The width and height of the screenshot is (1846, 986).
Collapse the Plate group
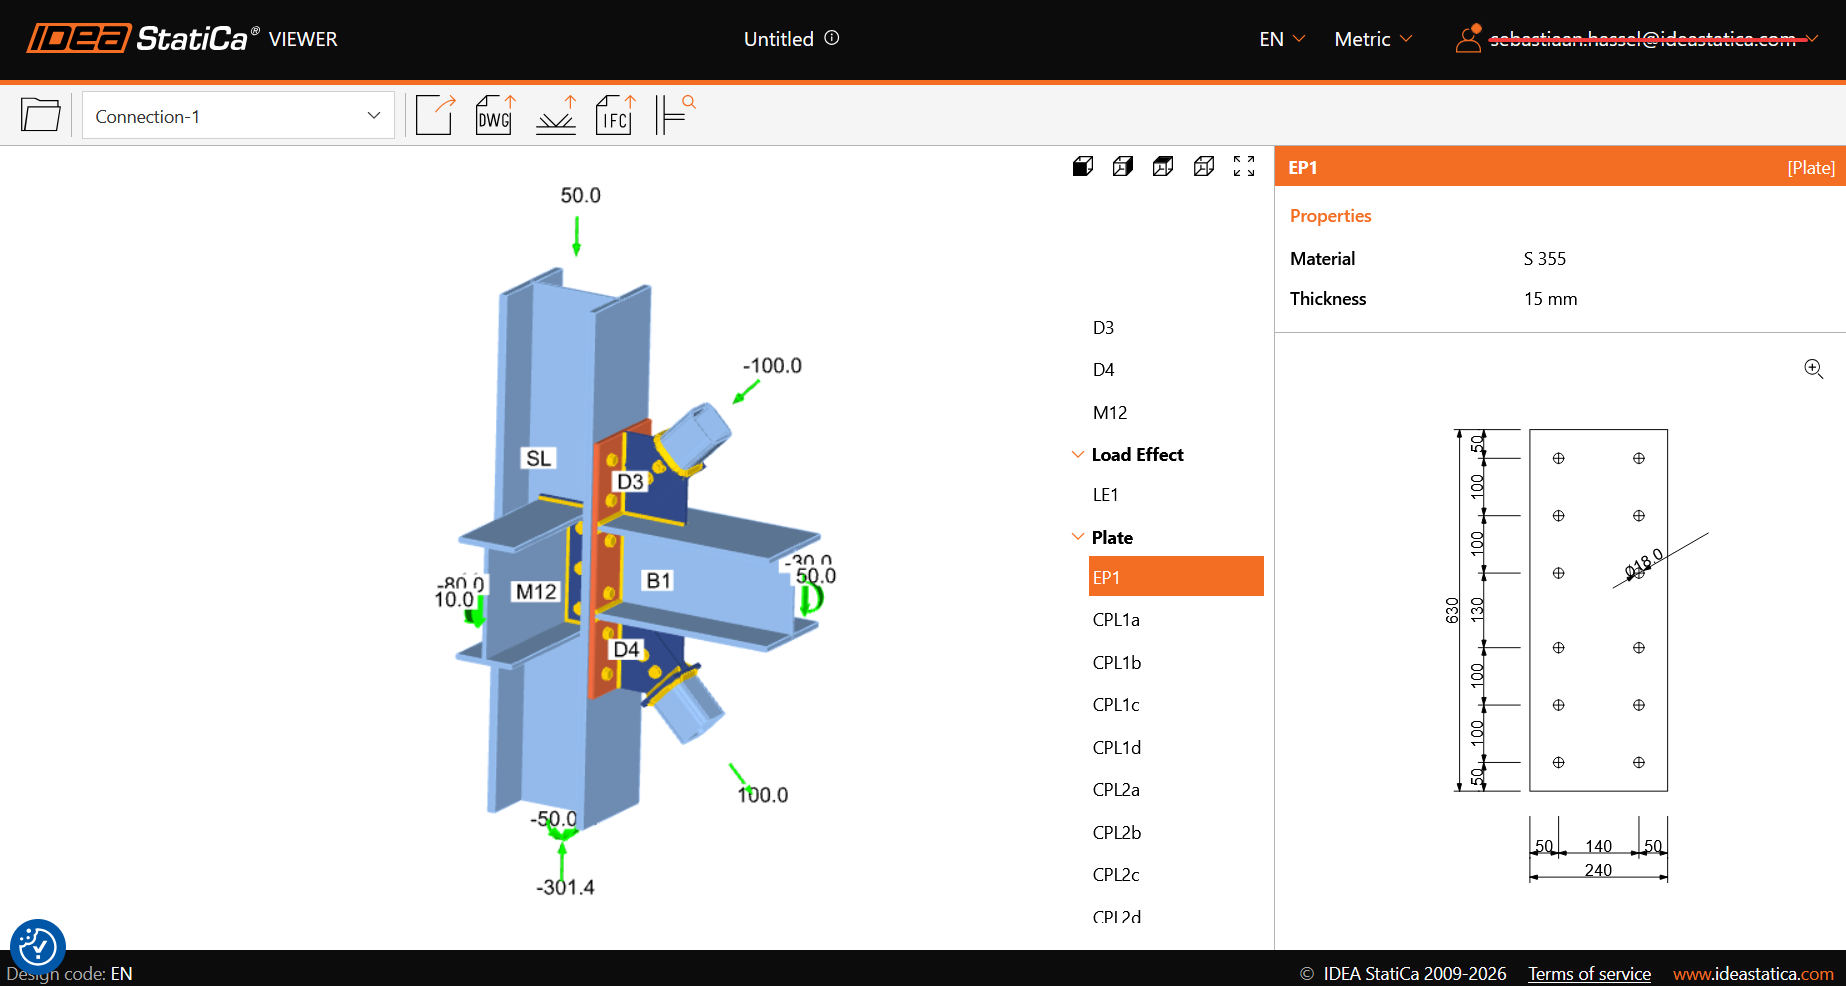(1078, 538)
